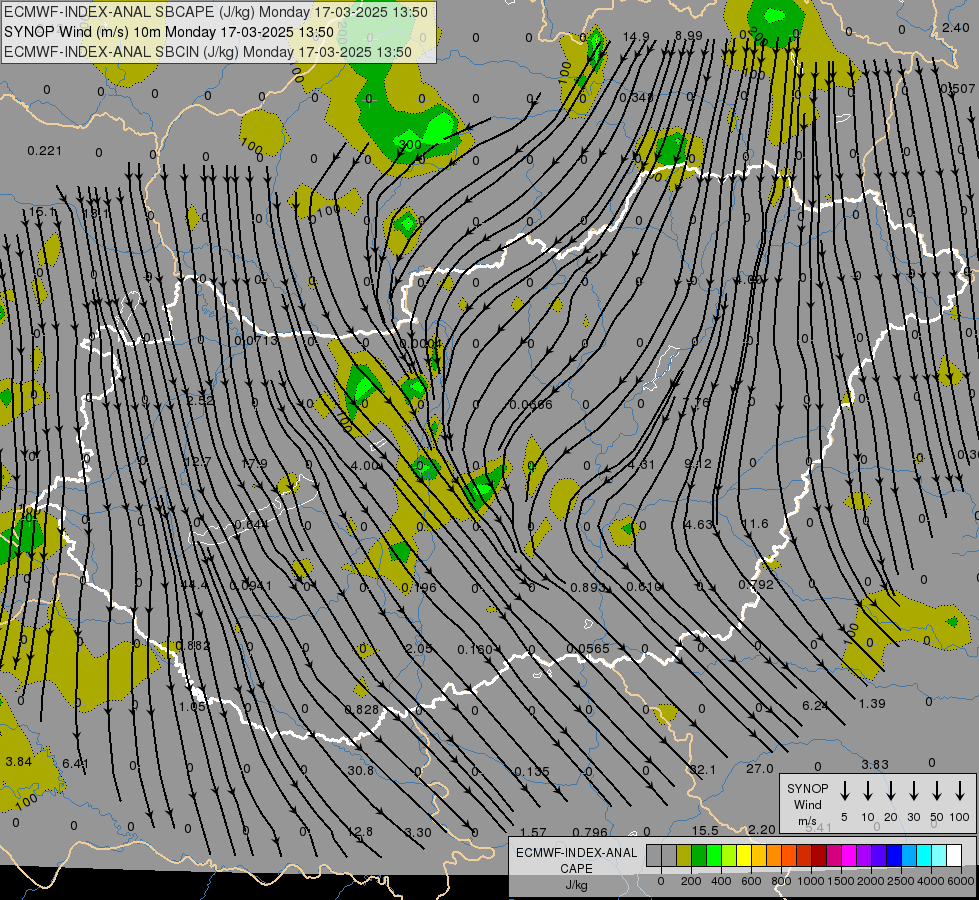Click the value '32.1' on the map
The width and height of the screenshot is (979, 900).
click(702, 769)
